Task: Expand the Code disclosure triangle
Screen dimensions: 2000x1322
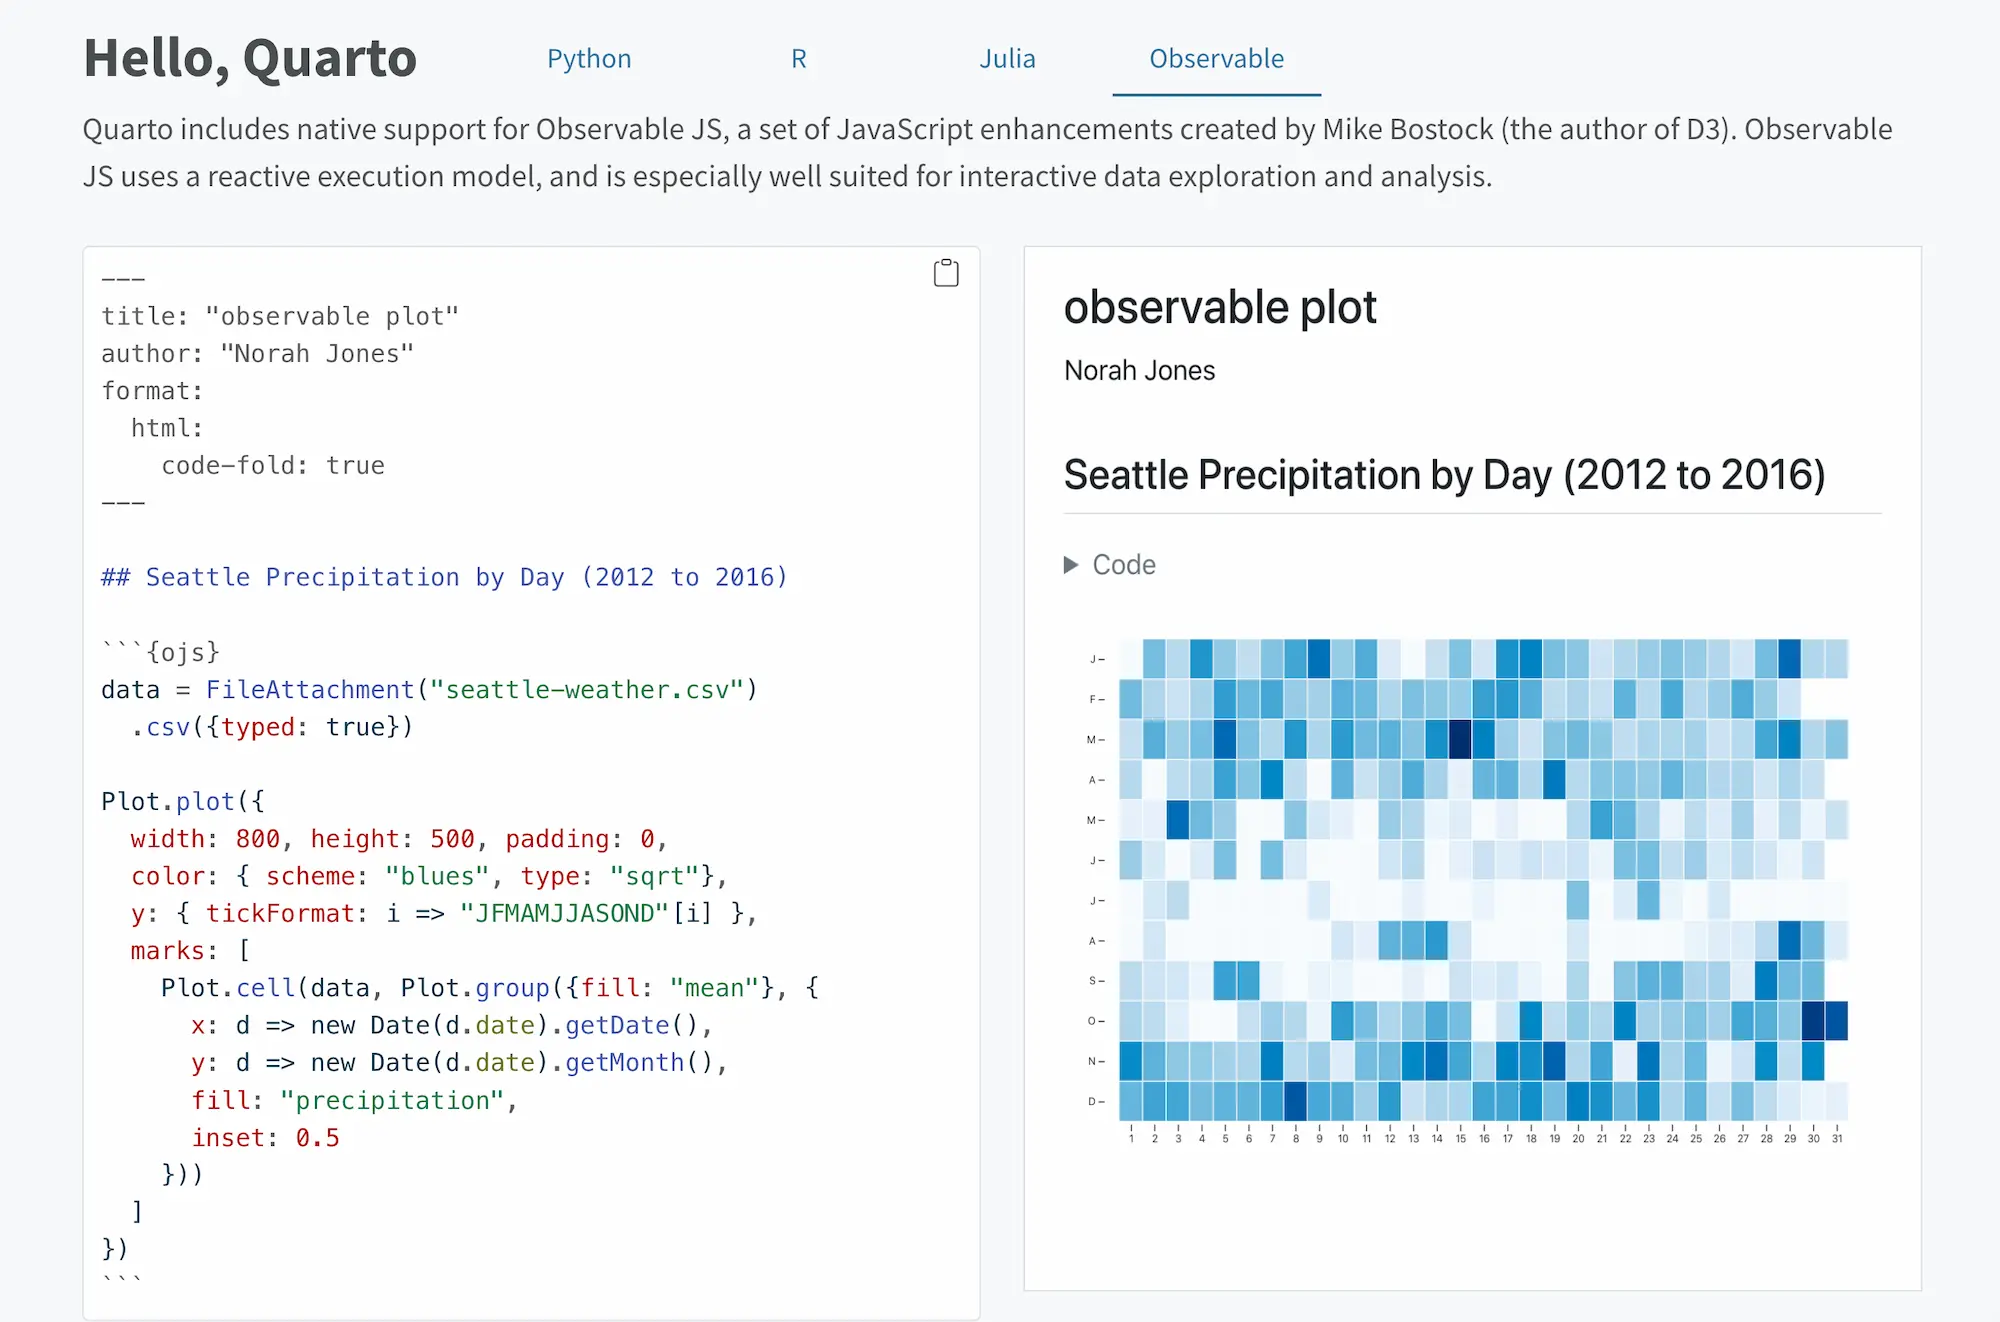Action: (x=1071, y=565)
